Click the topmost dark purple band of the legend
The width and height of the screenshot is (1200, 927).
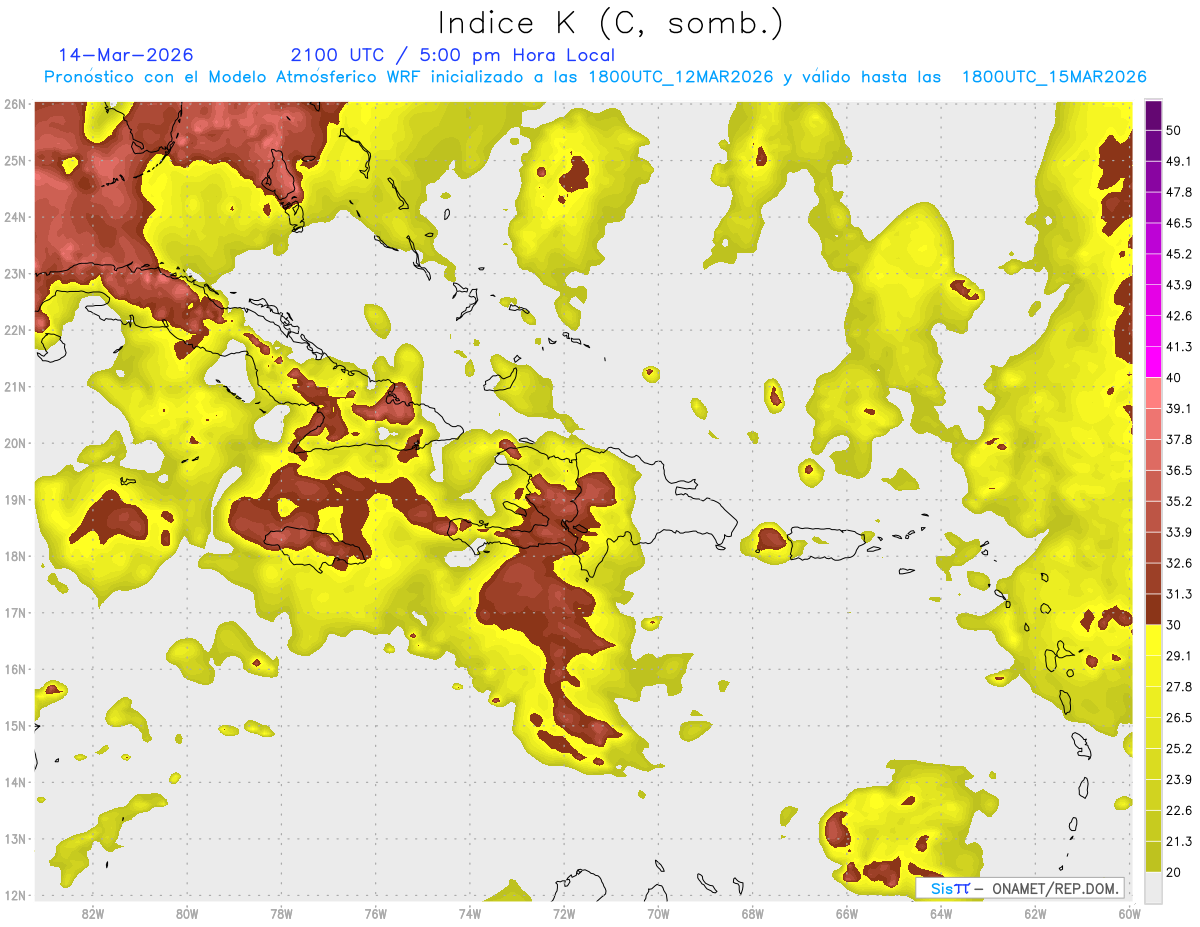click(x=1153, y=116)
